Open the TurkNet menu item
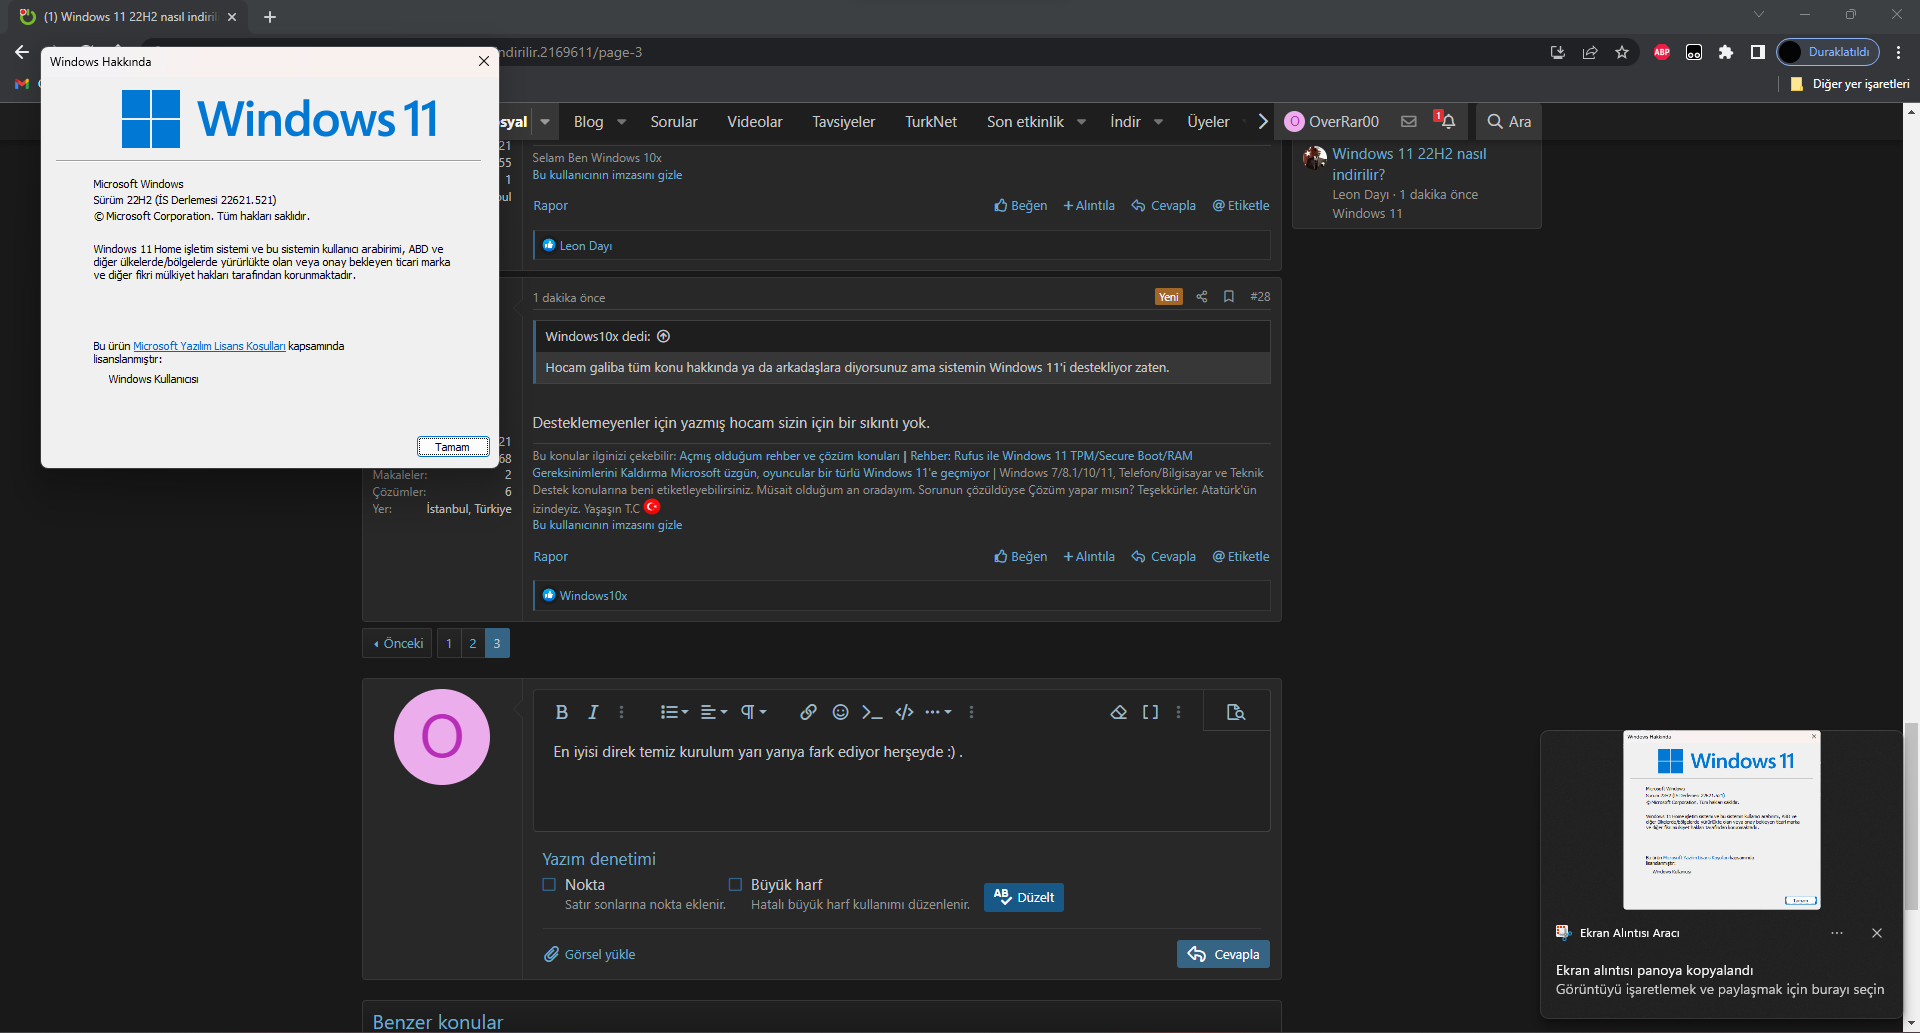Screen dimensions: 1920x1033 click(x=931, y=121)
